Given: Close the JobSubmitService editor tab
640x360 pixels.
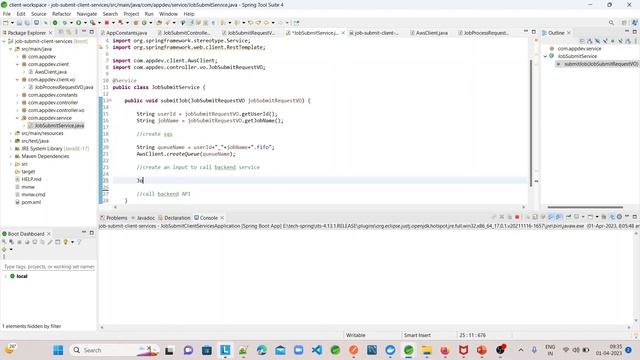Looking at the screenshot, I should 343,33.
